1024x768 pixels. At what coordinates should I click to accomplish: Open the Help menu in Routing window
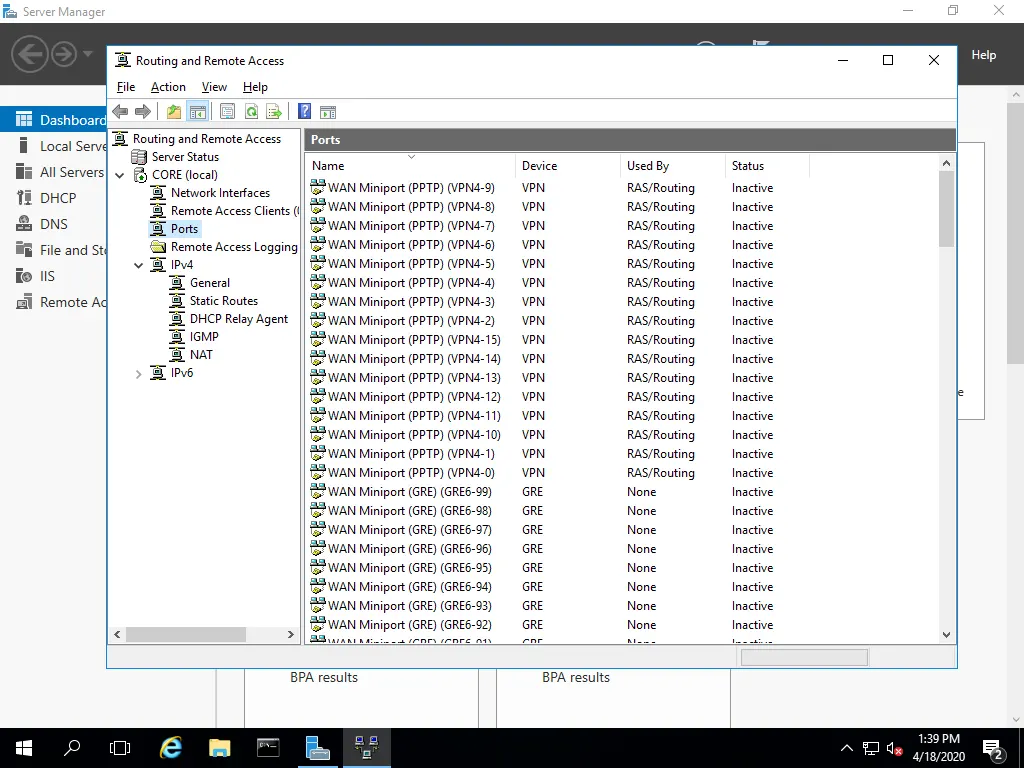point(255,87)
